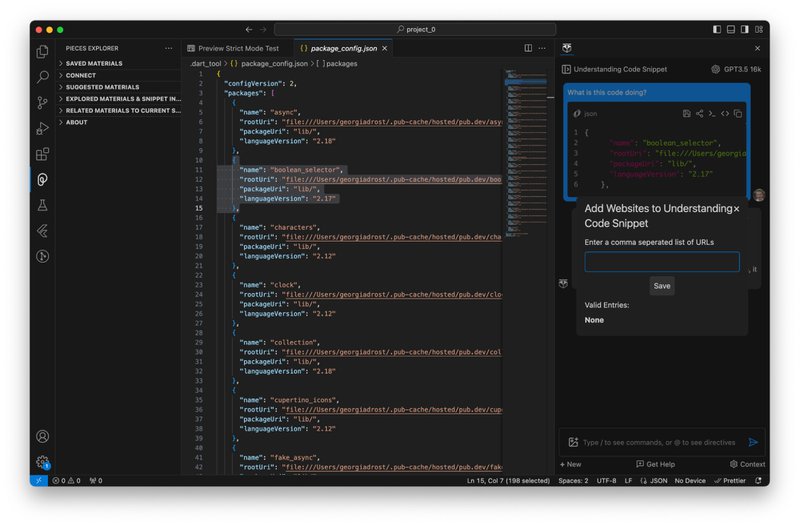The image size is (800, 526).
Task: Click .dart_tool in the breadcrumb
Action: [206, 64]
